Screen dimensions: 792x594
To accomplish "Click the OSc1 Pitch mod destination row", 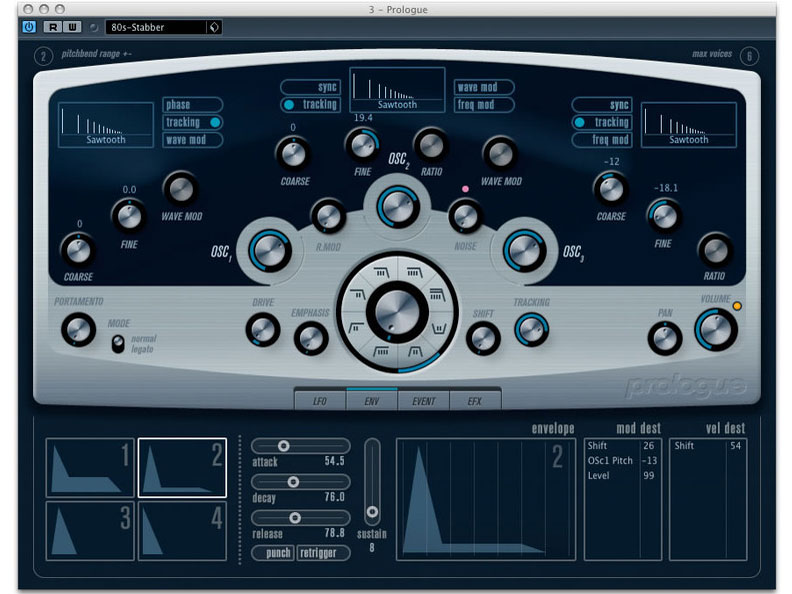I will [622, 461].
